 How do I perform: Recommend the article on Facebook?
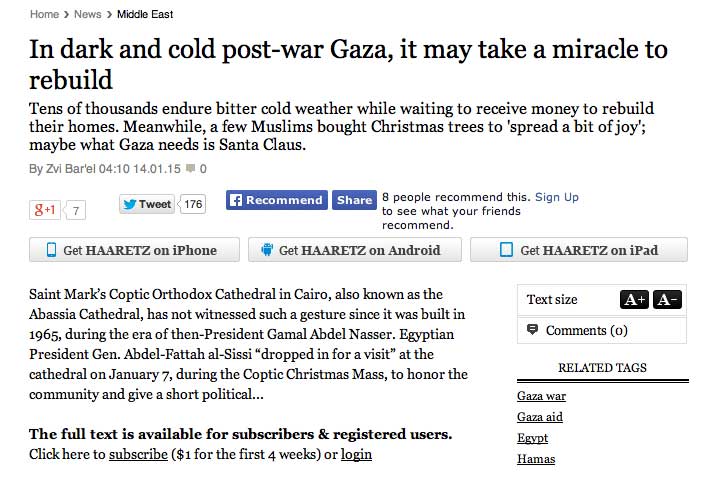click(x=276, y=200)
